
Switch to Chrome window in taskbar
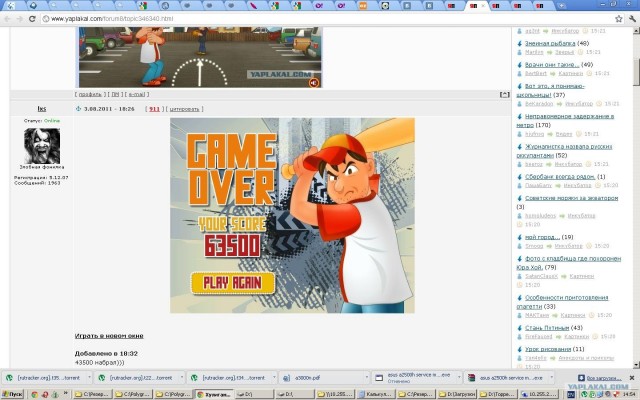(x=214, y=394)
